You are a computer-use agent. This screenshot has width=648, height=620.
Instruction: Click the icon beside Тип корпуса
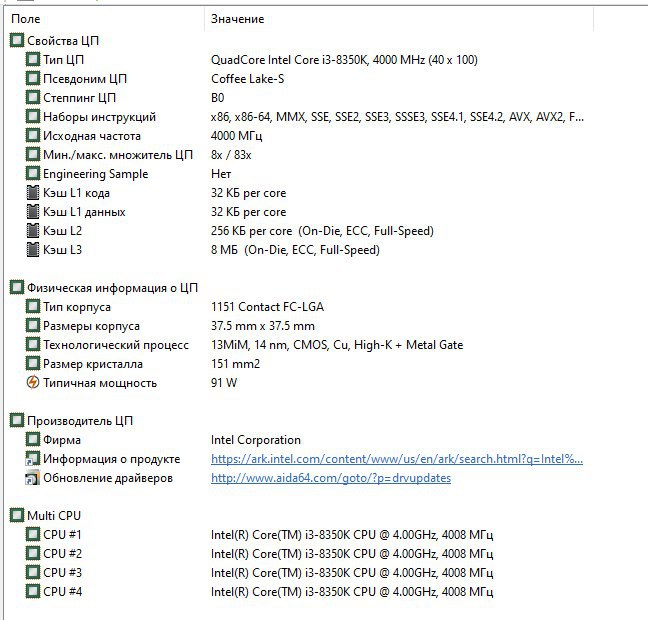33,307
